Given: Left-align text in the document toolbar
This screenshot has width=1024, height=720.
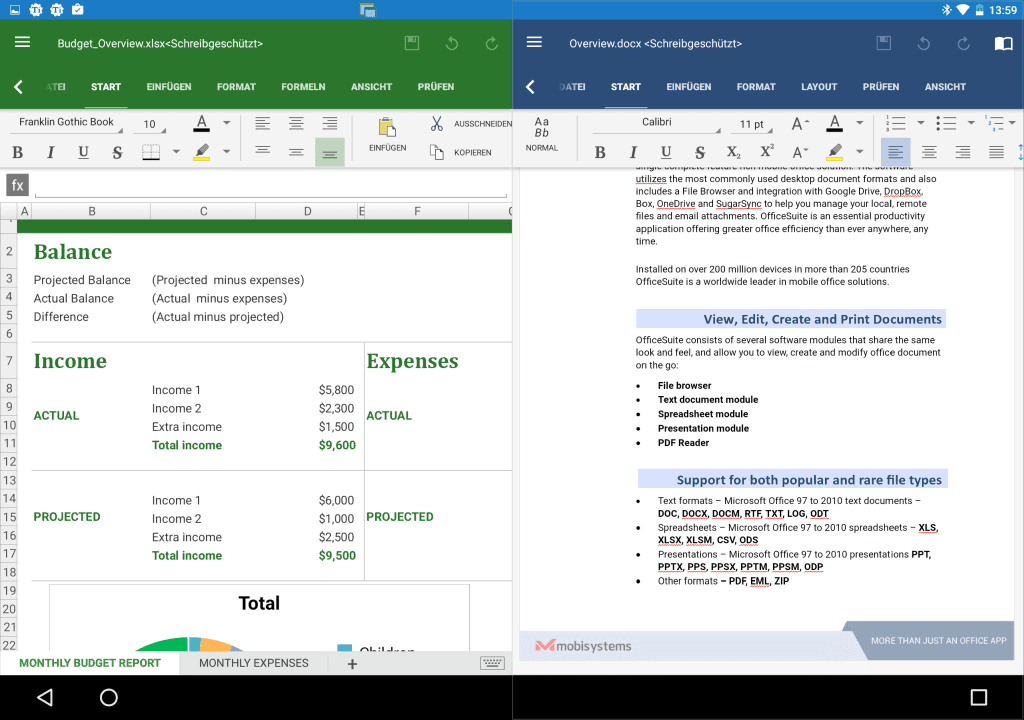Looking at the screenshot, I should click(895, 152).
